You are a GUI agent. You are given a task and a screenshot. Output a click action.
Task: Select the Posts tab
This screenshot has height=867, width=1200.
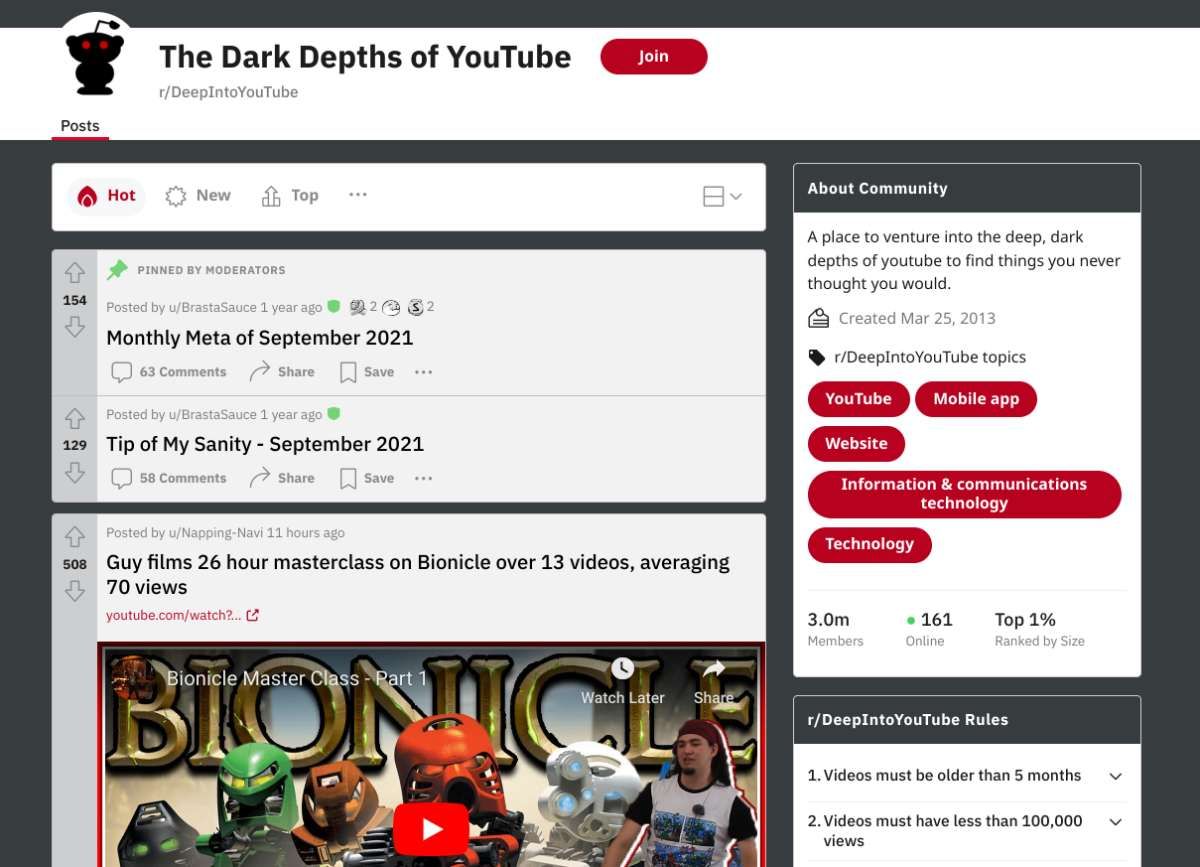click(80, 126)
